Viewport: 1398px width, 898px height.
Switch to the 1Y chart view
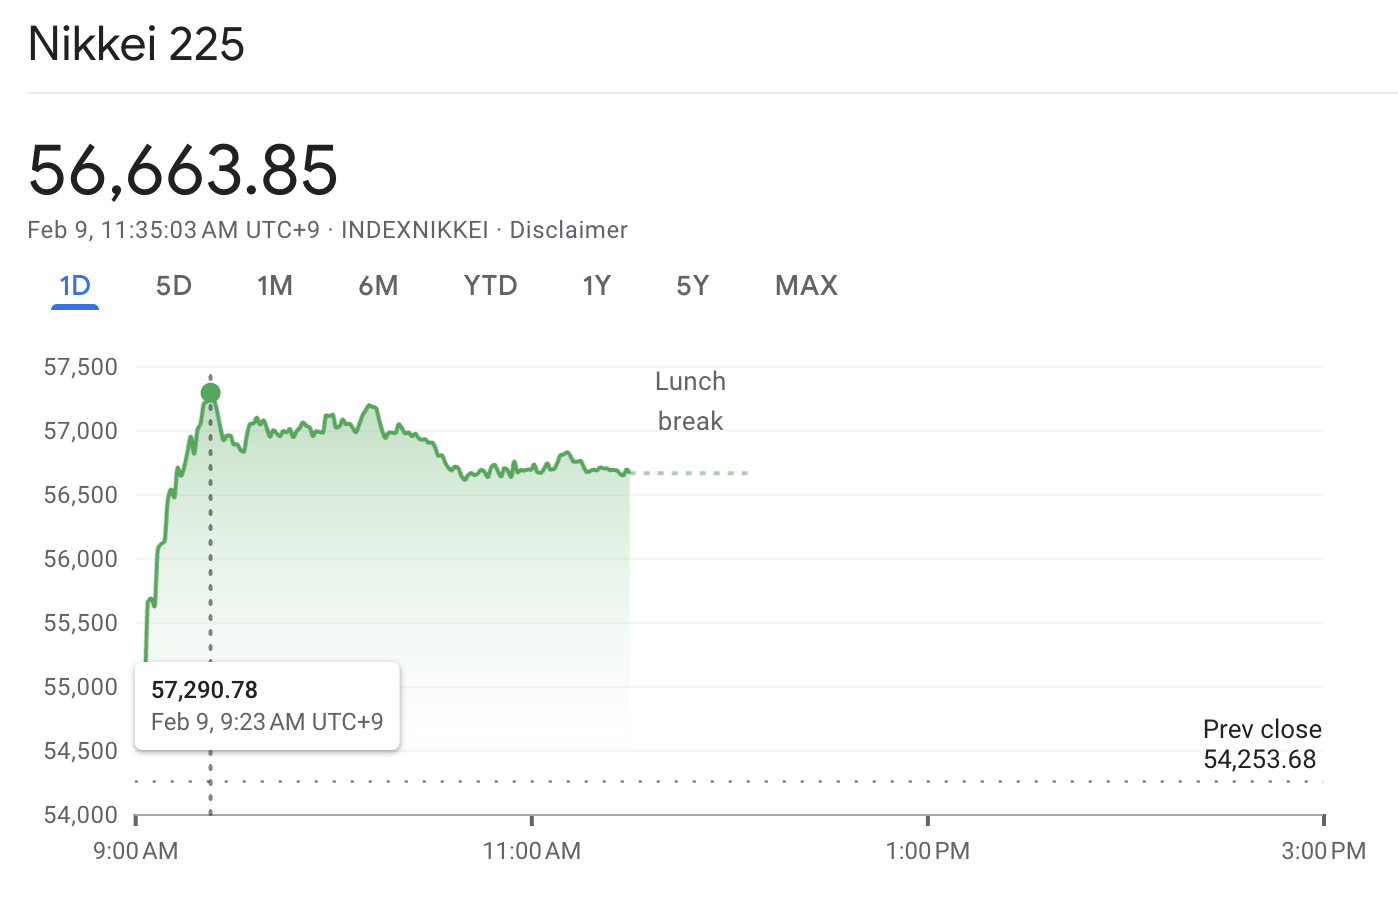[x=596, y=286]
